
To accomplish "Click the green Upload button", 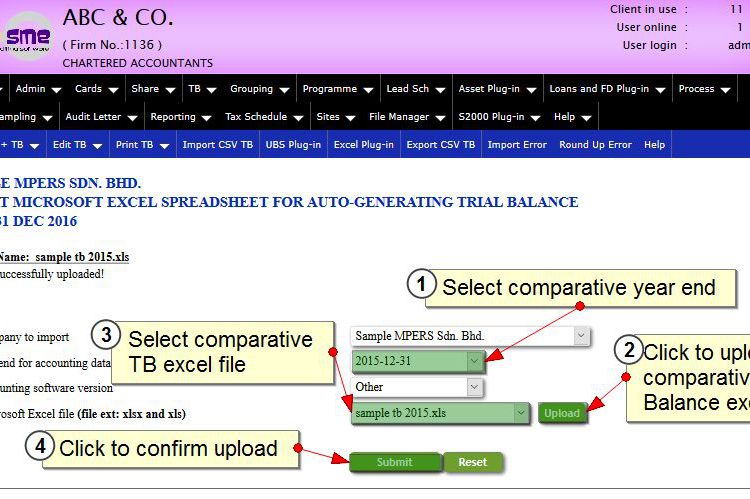I will coord(562,413).
